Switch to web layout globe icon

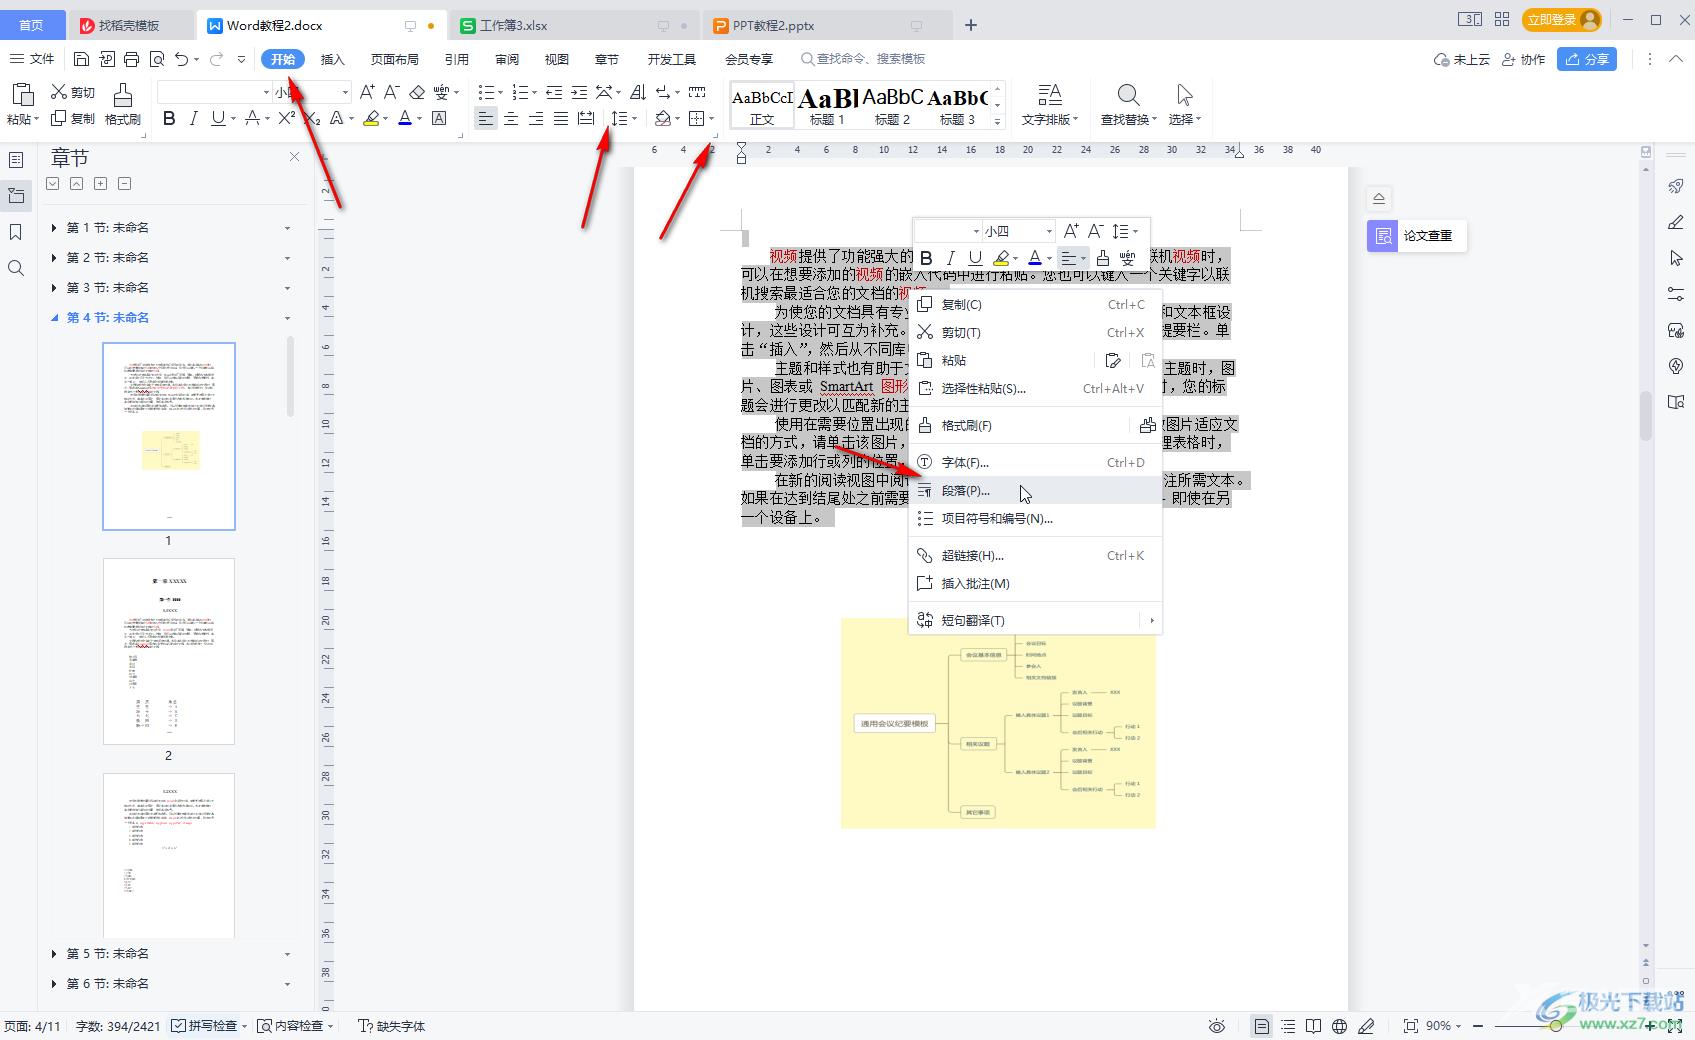pos(1339,1026)
